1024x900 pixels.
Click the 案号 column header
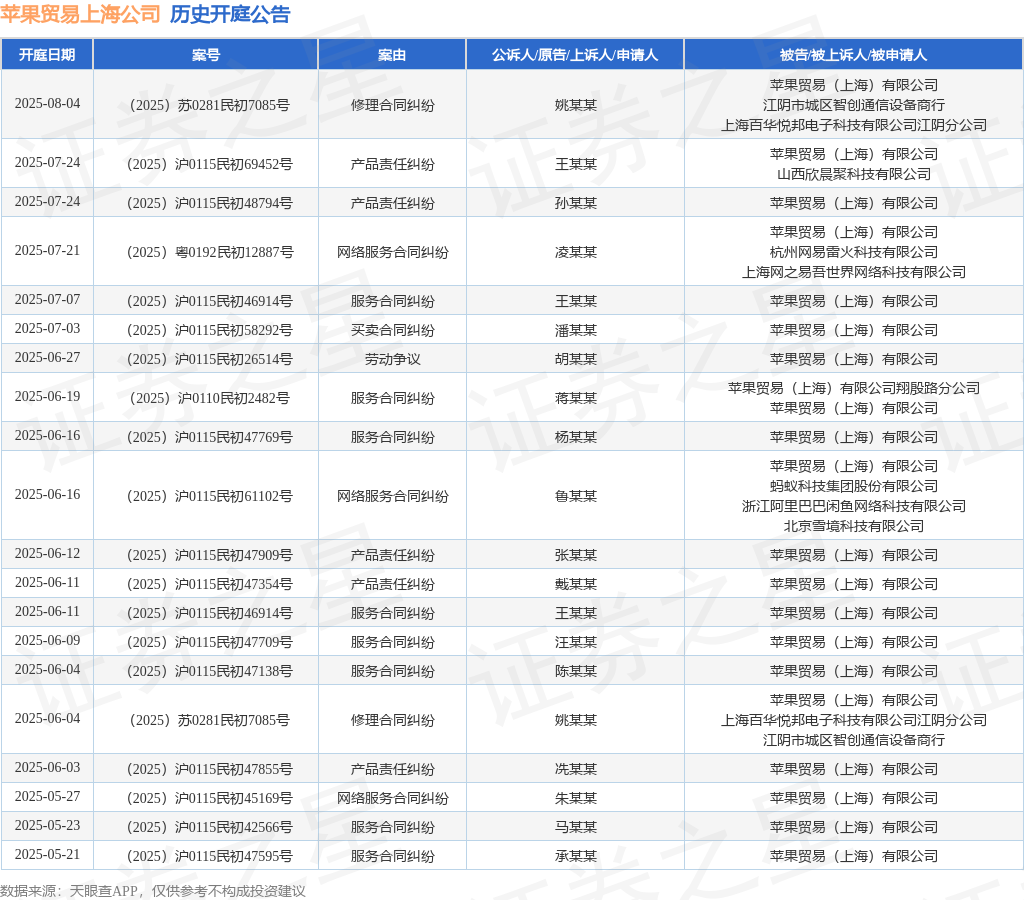[x=206, y=55]
